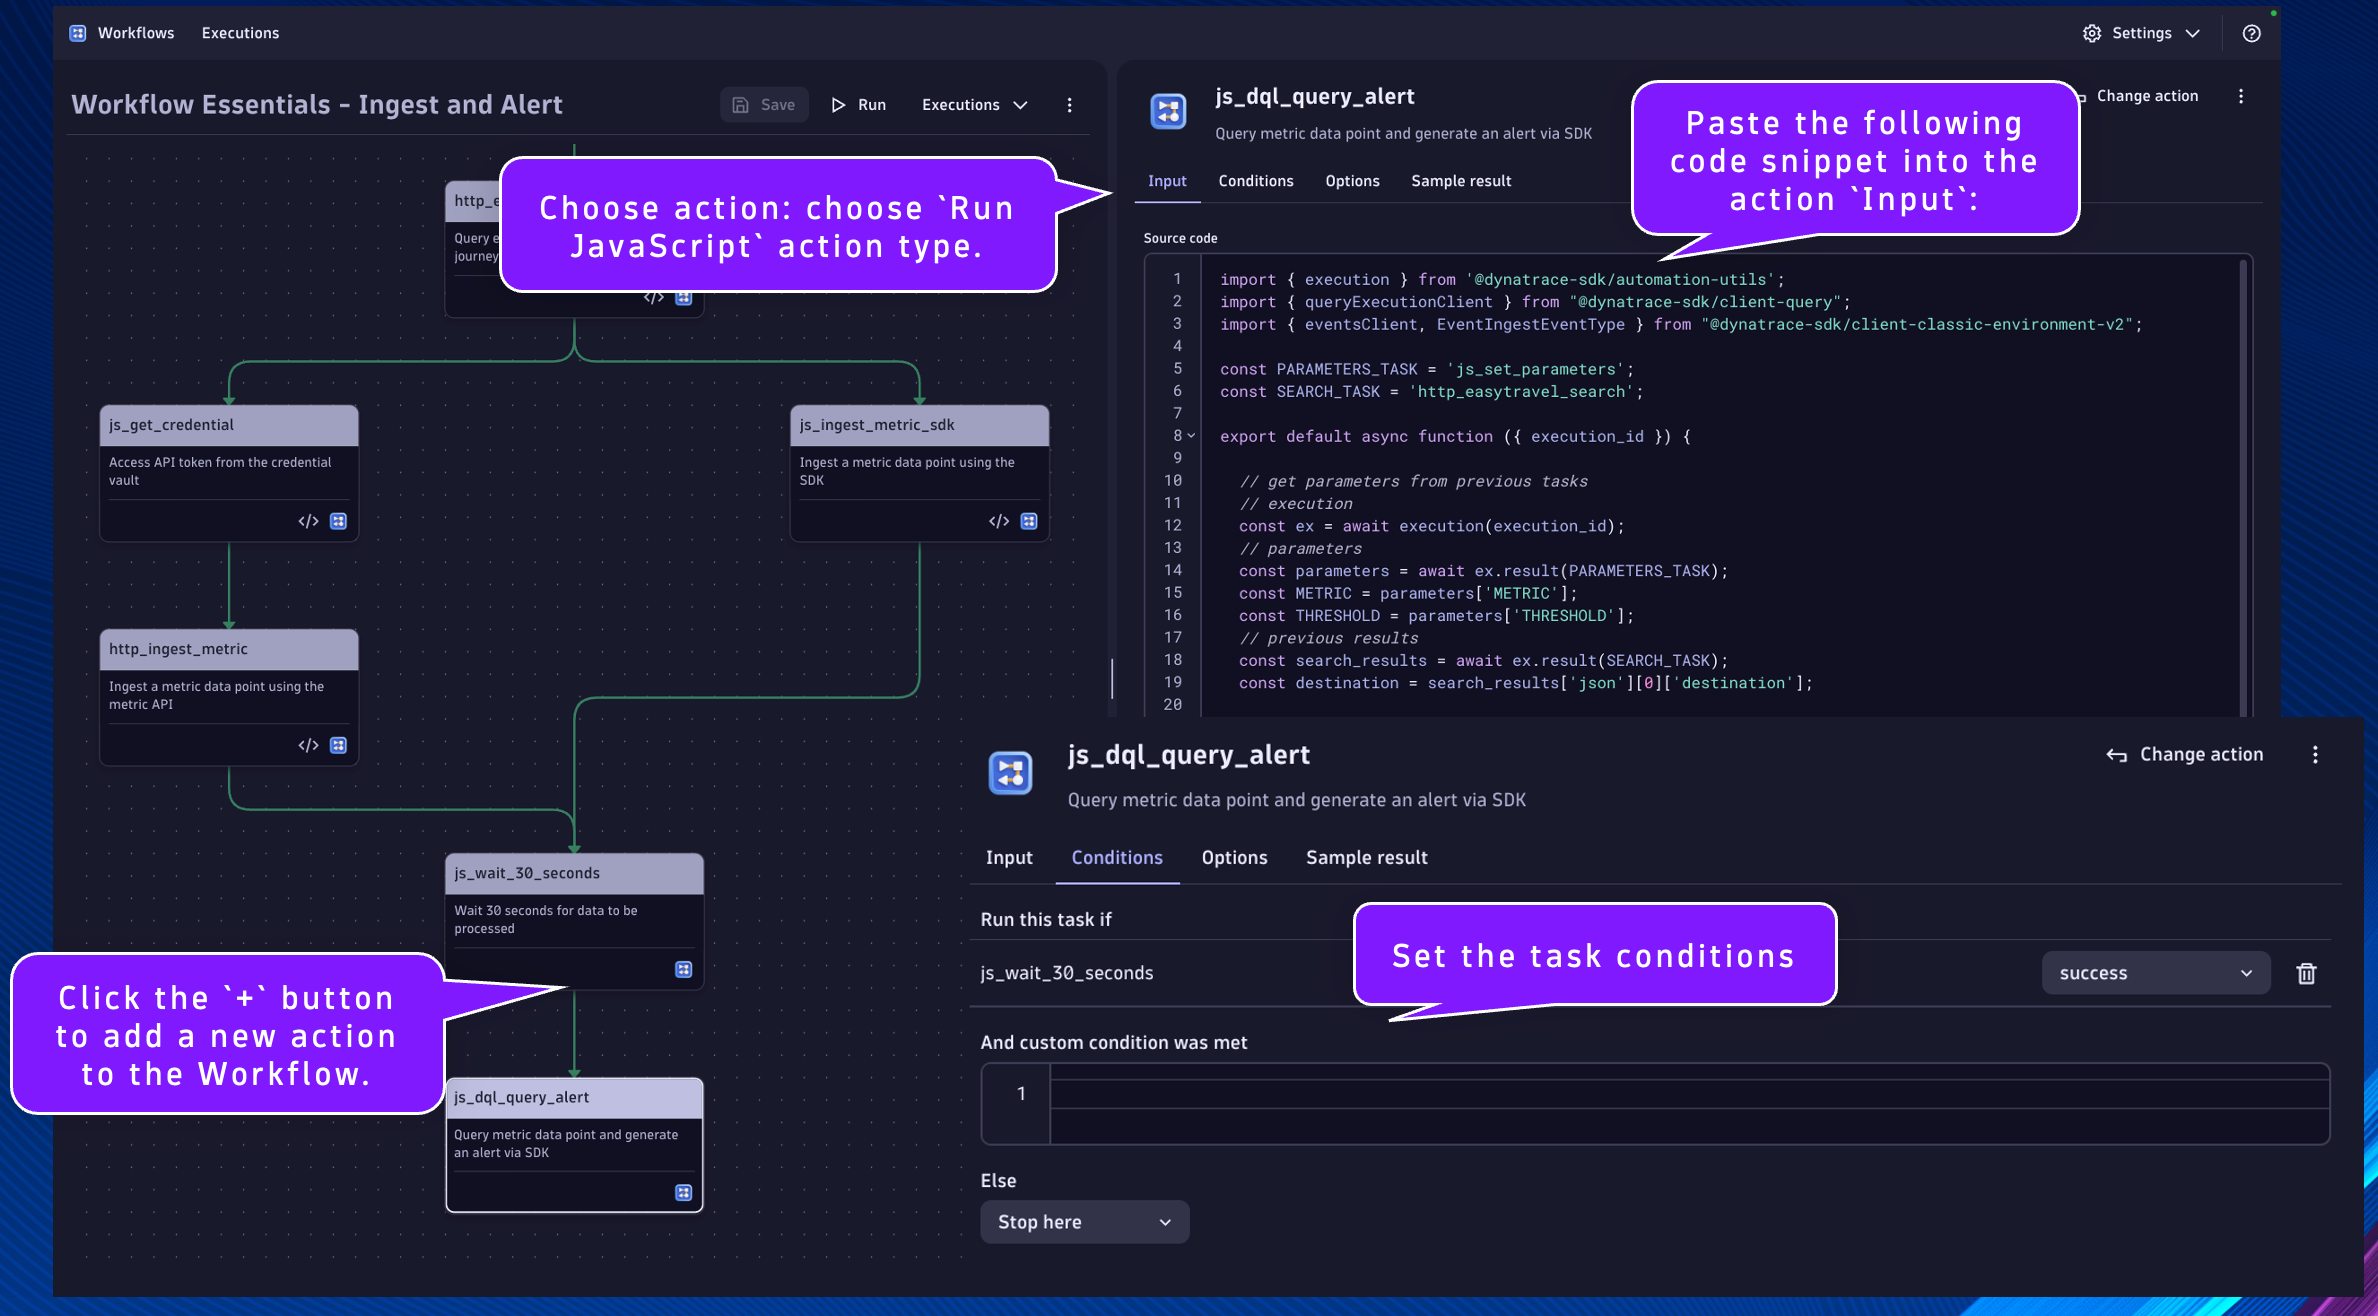Select the http_ingest_metric node
2378x1316 pixels.
(229, 696)
